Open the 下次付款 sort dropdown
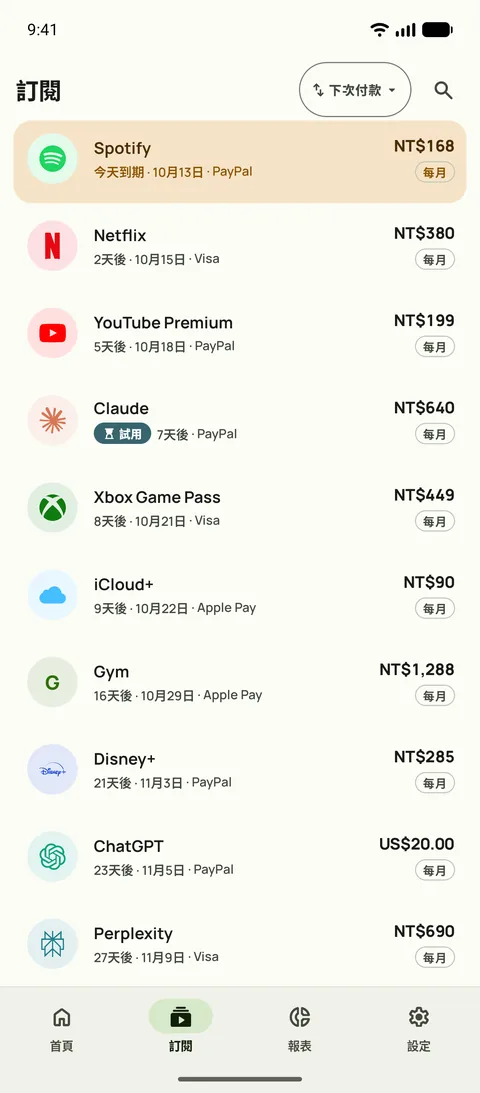 (355, 90)
